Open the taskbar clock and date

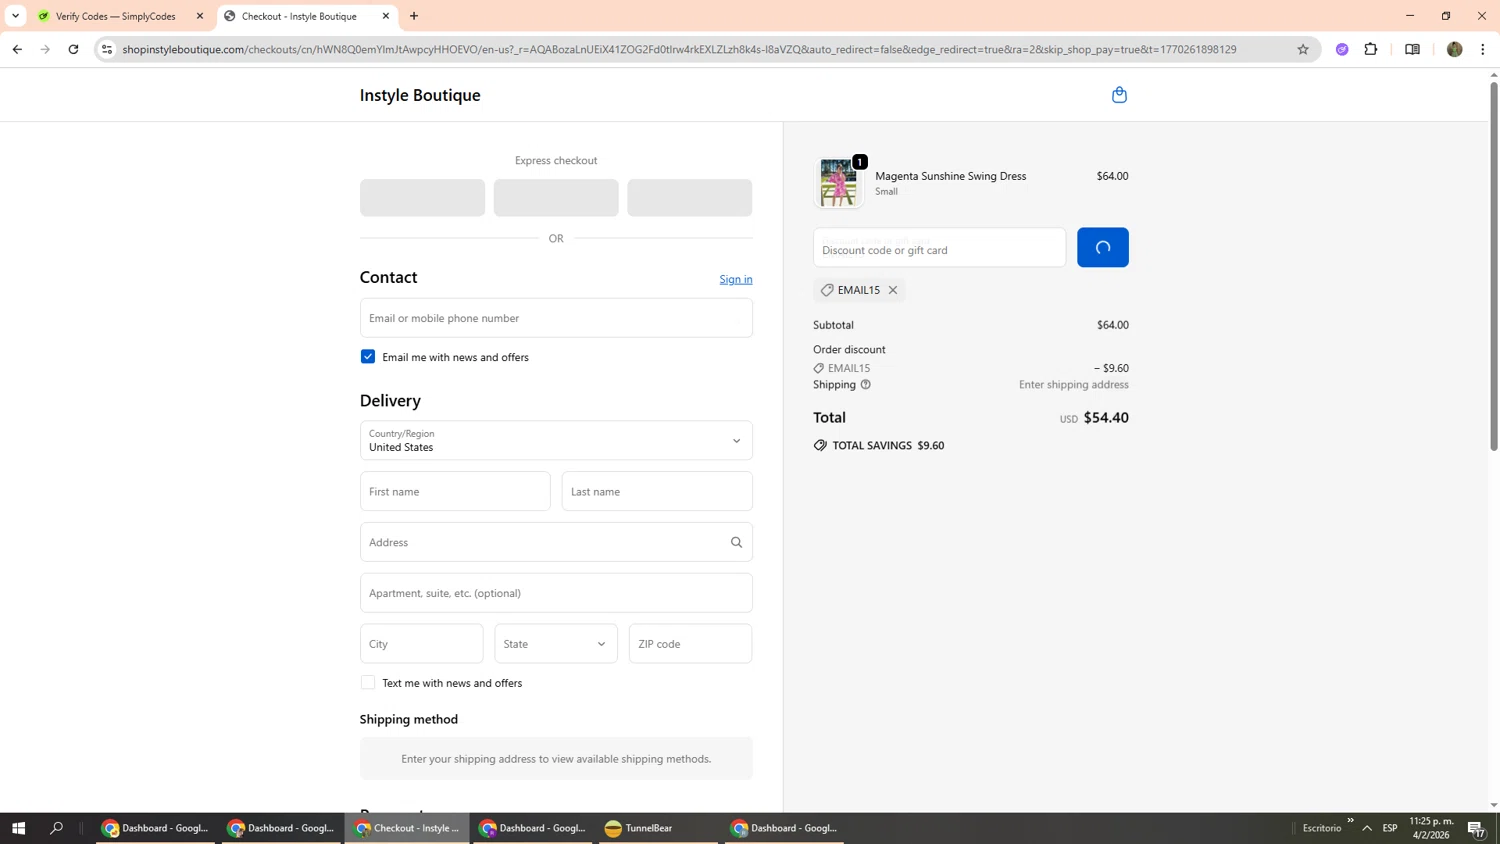(1431, 828)
